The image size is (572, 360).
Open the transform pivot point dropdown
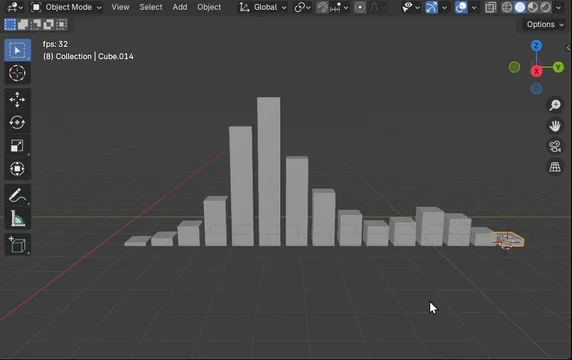click(x=302, y=7)
